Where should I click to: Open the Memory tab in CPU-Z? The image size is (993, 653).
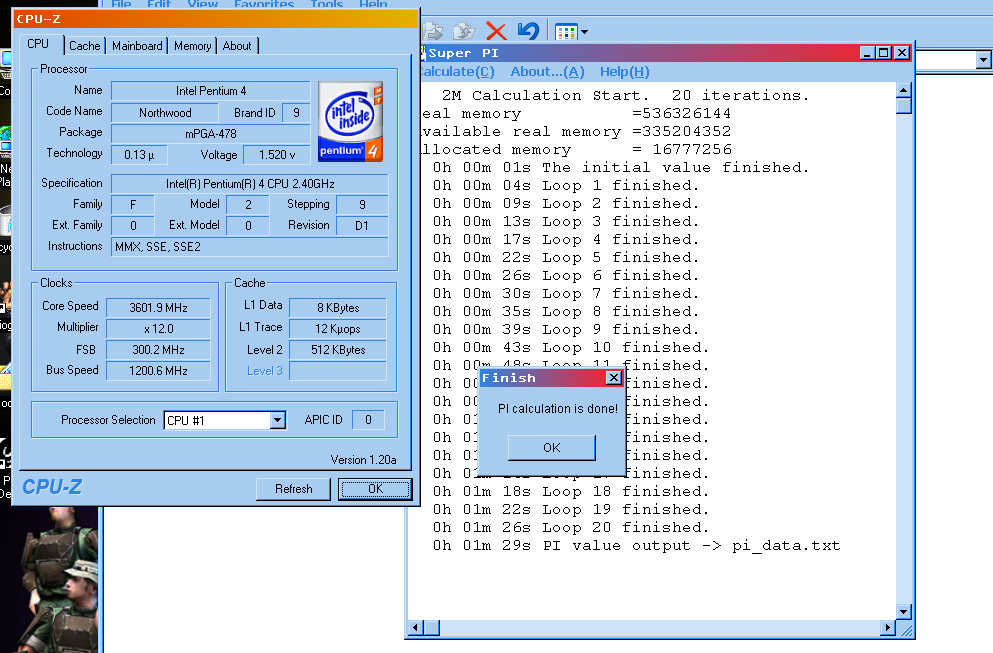(192, 46)
